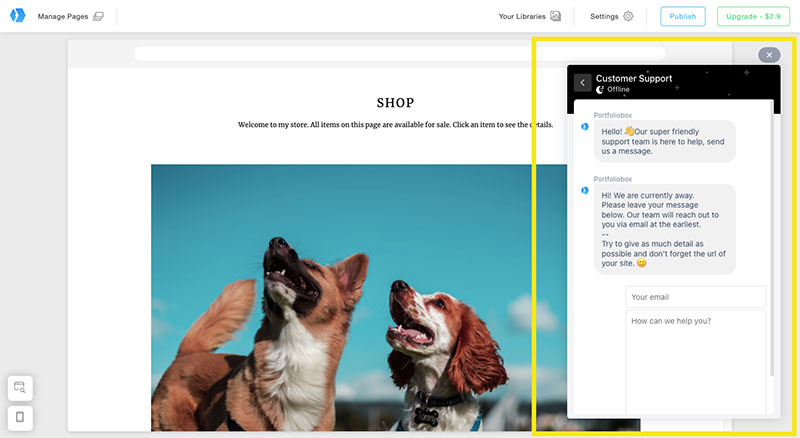Click the Settings gear icon
The height and width of the screenshot is (438, 800).
click(x=629, y=16)
